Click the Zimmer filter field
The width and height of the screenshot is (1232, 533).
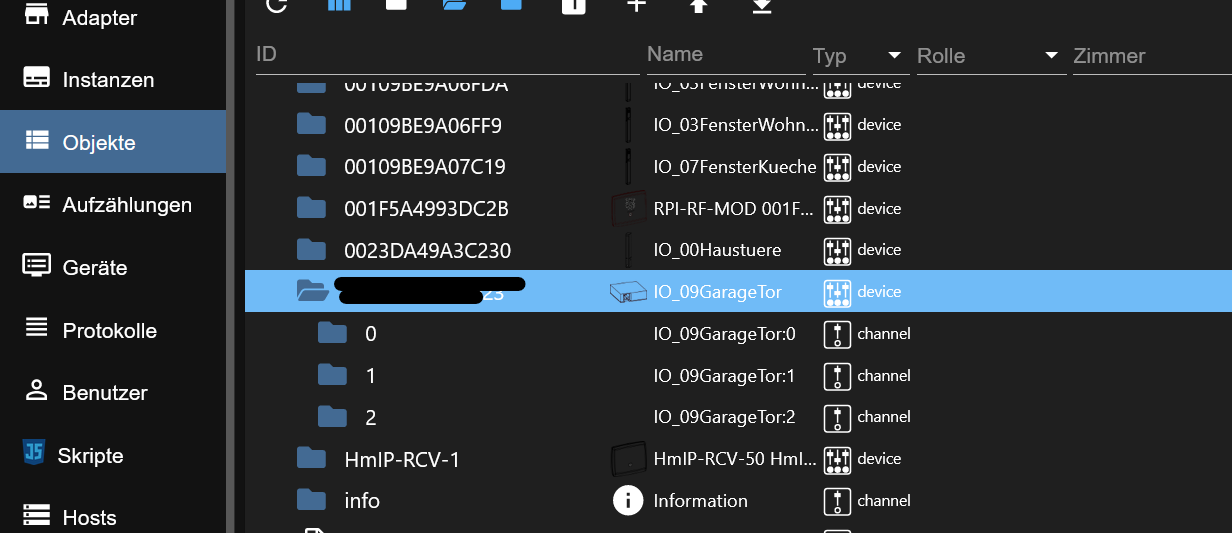click(1152, 56)
